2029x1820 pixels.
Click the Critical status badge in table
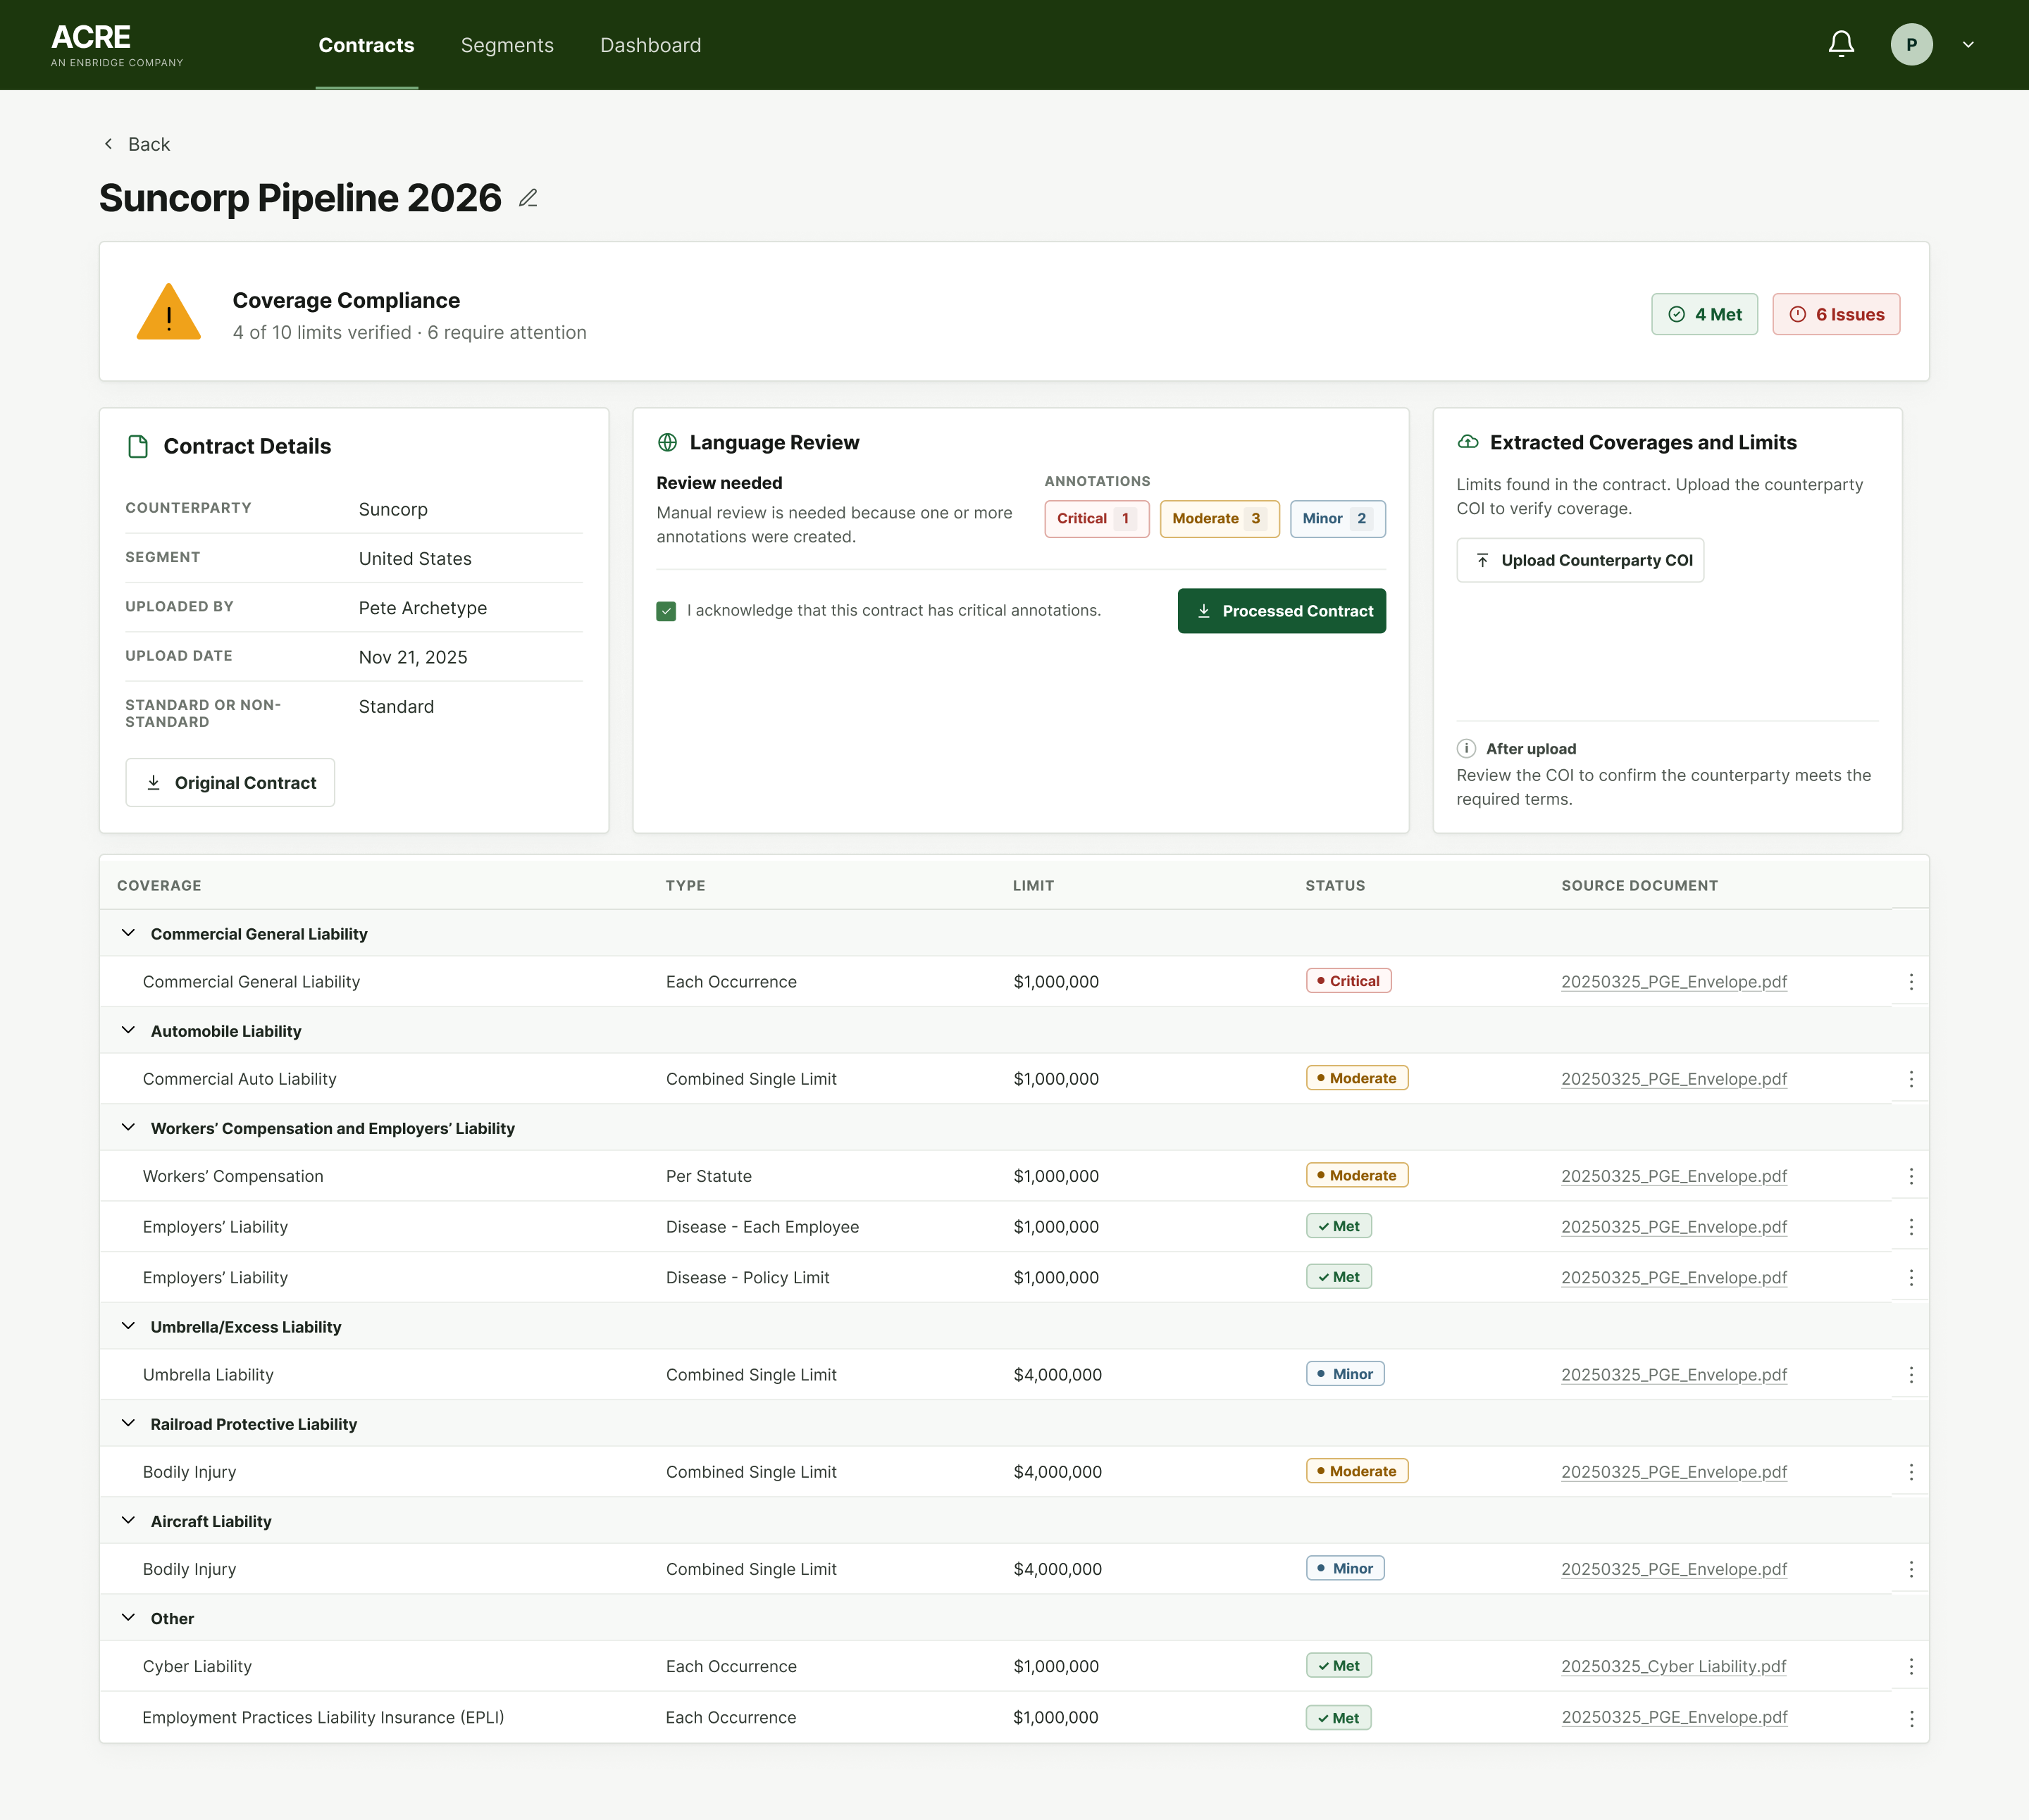tap(1348, 981)
